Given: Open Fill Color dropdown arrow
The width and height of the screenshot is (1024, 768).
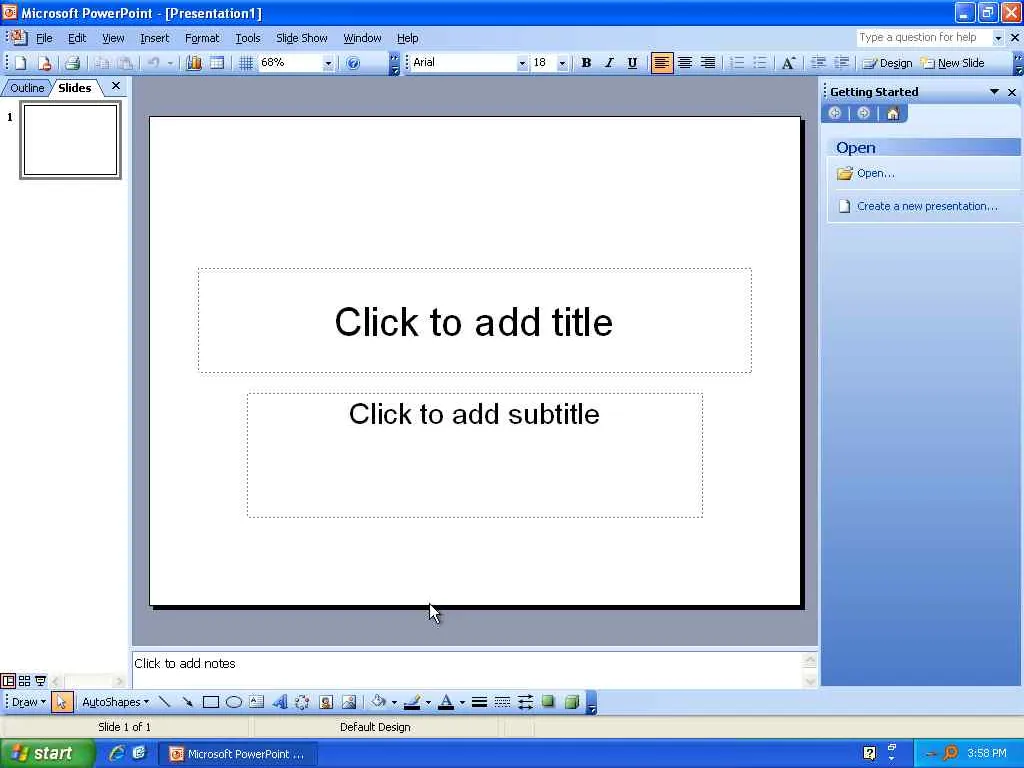Looking at the screenshot, I should click(x=394, y=703).
